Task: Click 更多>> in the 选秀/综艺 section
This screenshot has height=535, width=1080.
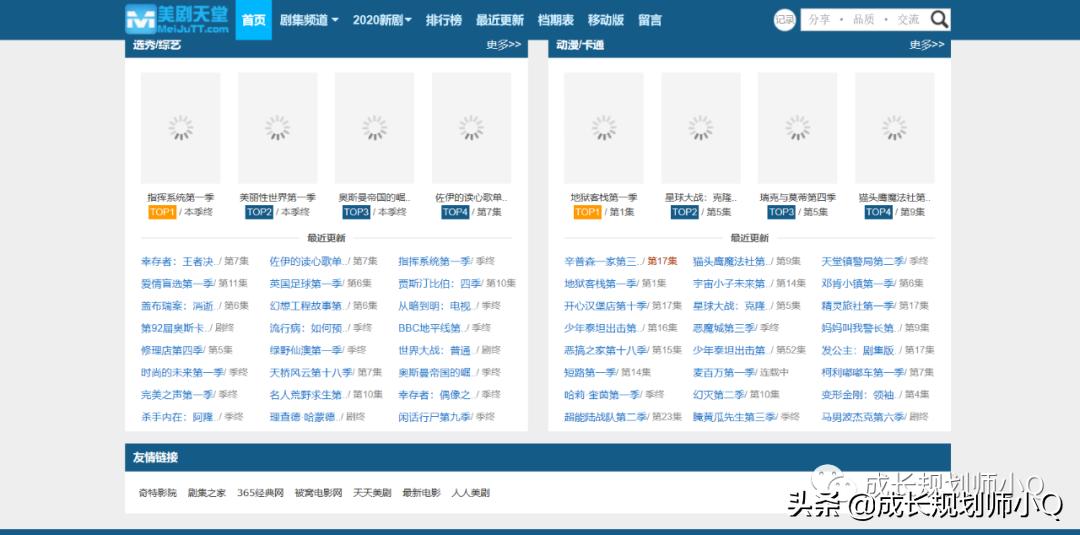Action: pos(503,45)
